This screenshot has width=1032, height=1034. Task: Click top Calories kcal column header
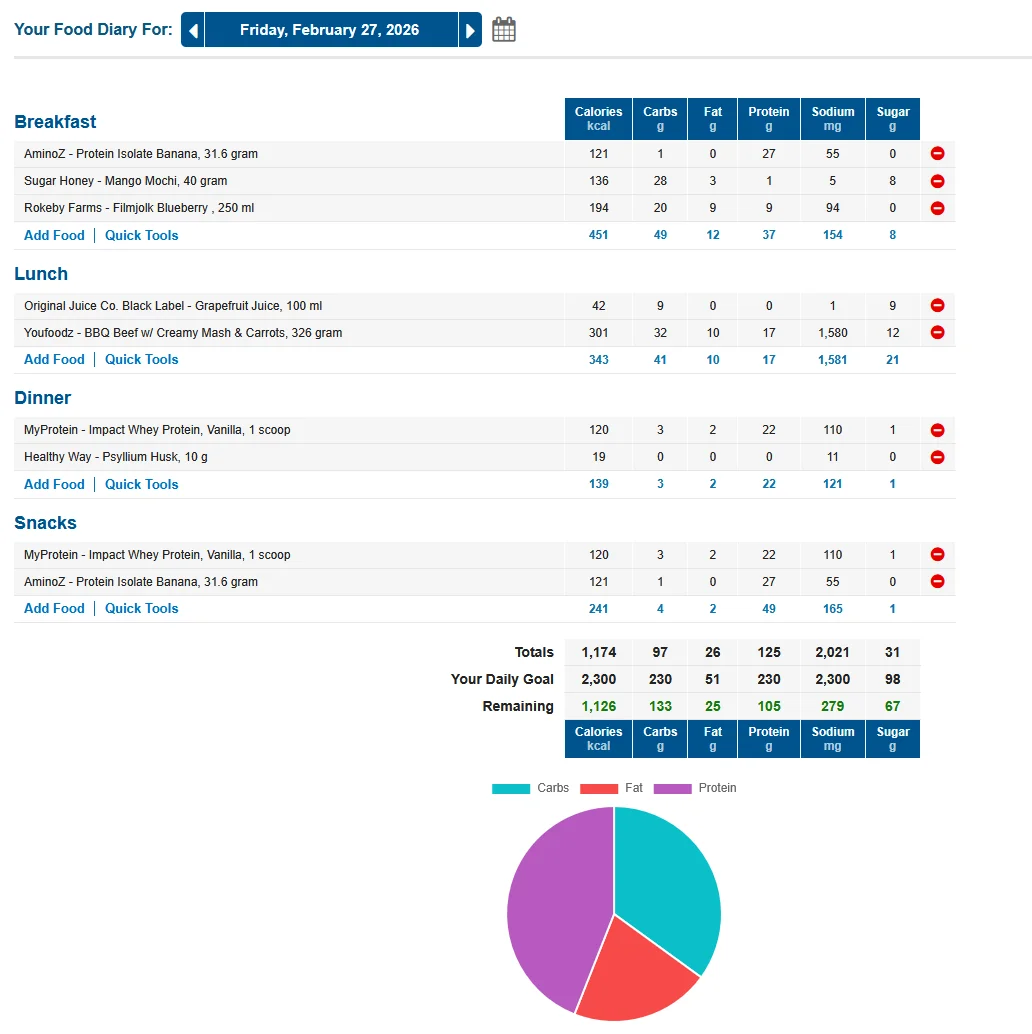[598, 119]
